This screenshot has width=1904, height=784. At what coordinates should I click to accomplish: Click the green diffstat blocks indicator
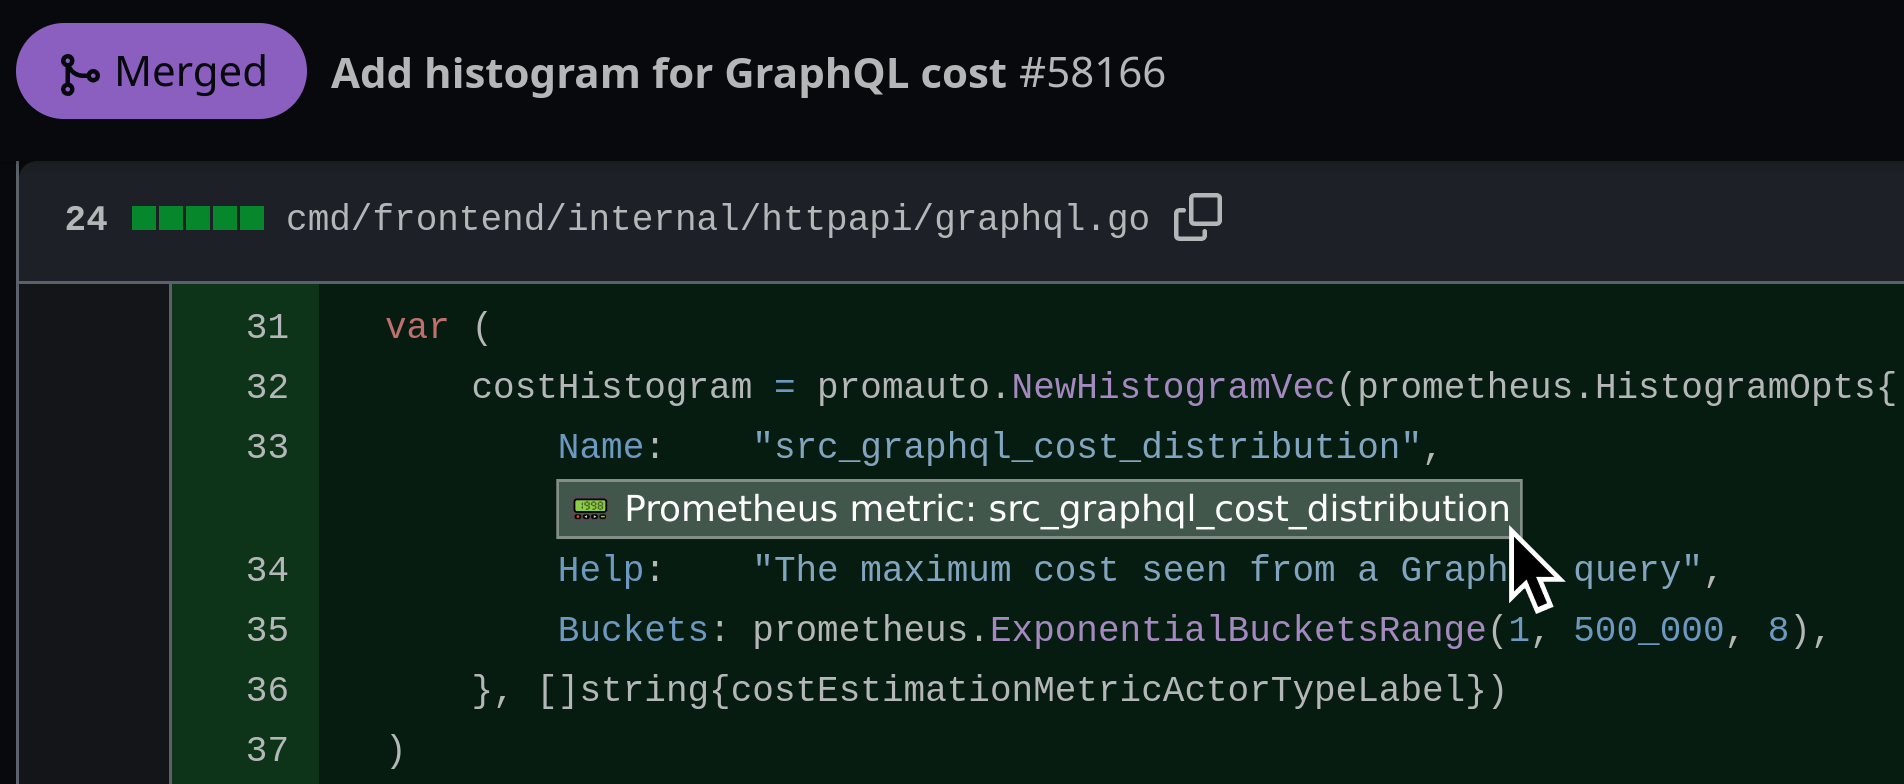click(x=198, y=218)
